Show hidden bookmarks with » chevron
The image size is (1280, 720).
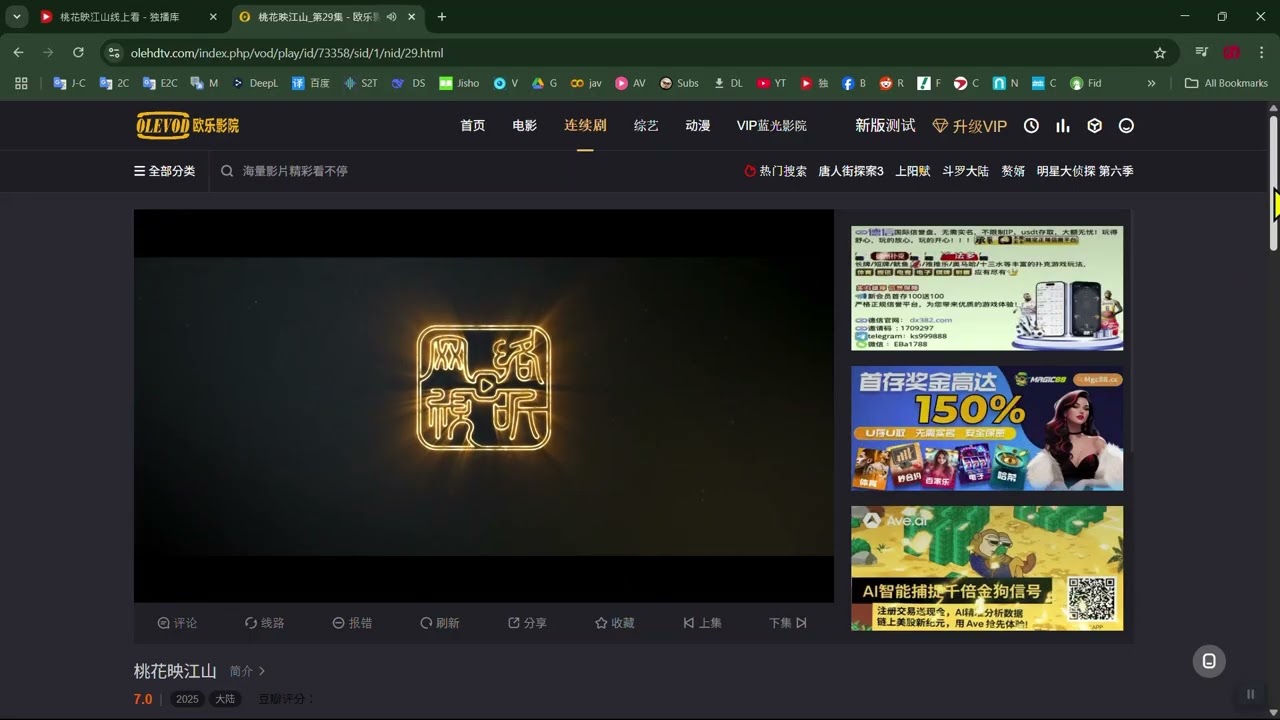[1151, 83]
